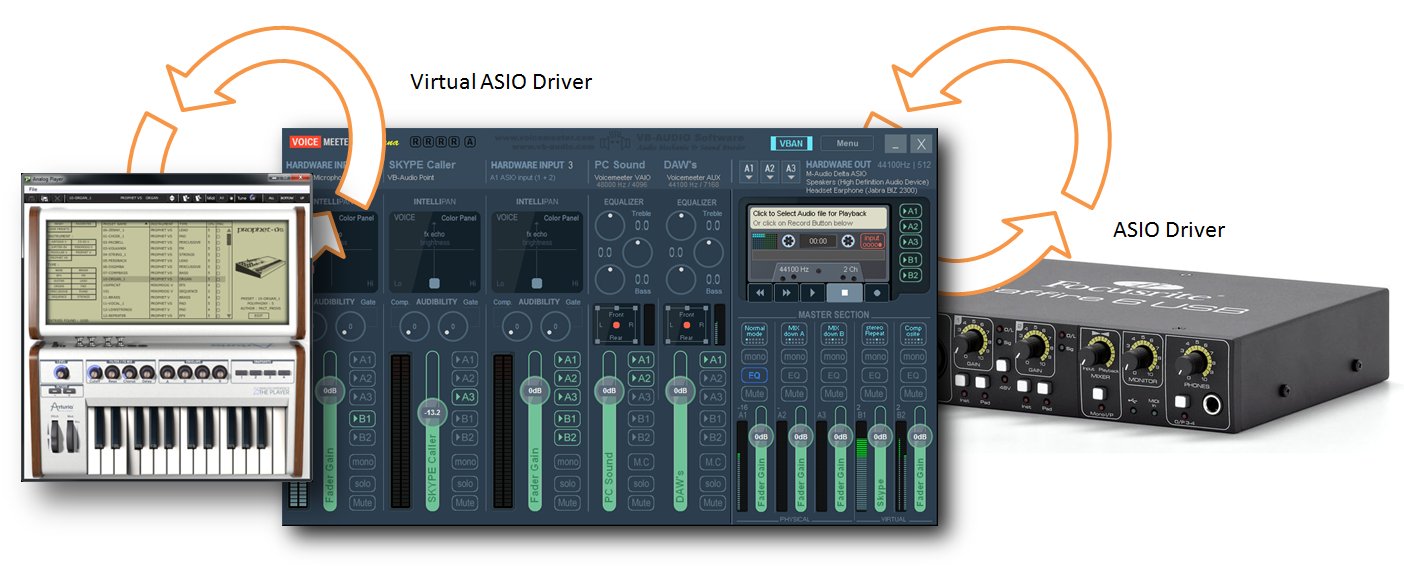1404x576 pixels.
Task: Click the Cutoff knob in Analog Player
Action: coord(94,375)
